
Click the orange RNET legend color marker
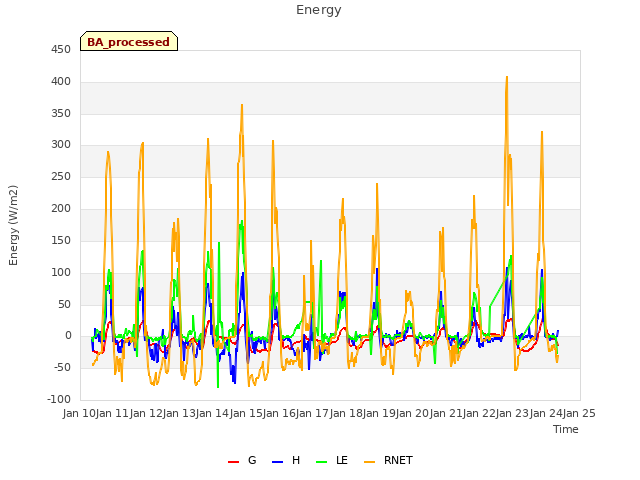click(369, 462)
